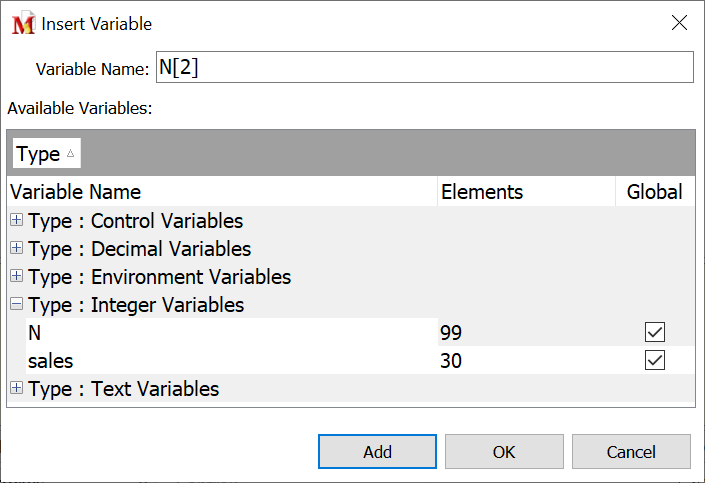Click the Add button
The width and height of the screenshot is (705, 483).
coord(377,452)
